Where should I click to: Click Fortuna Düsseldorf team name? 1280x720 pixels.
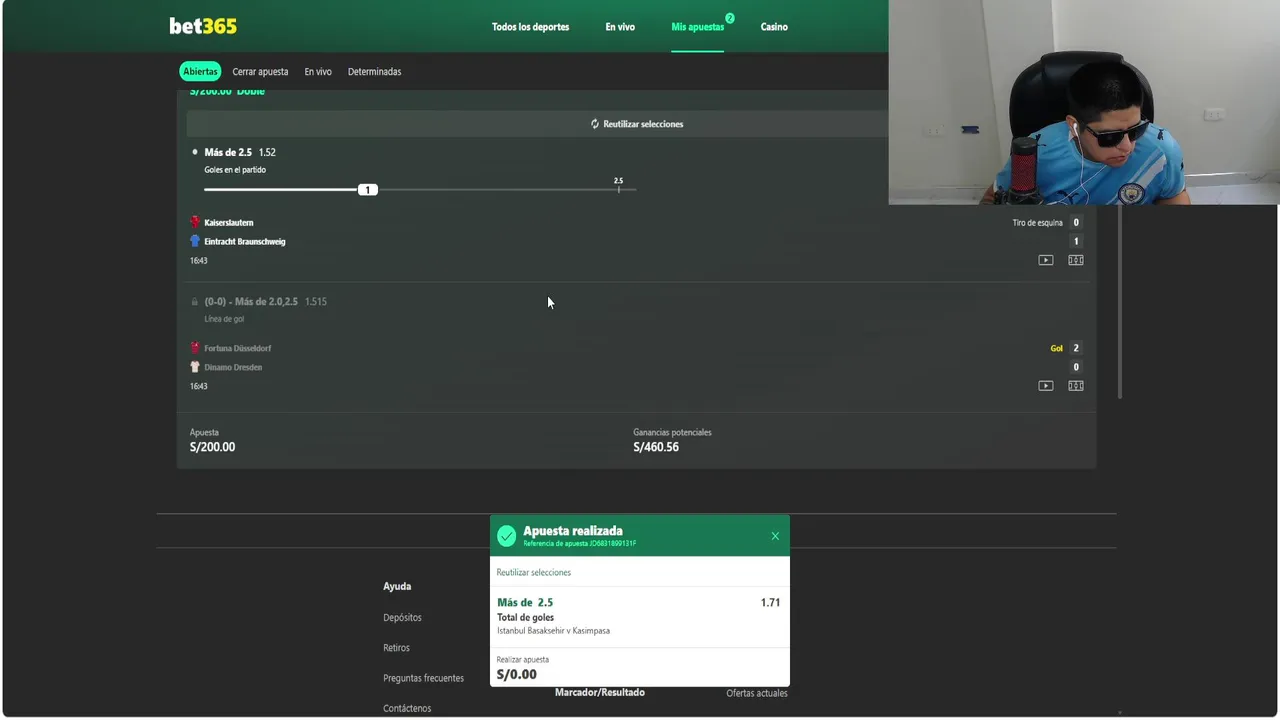click(x=238, y=348)
